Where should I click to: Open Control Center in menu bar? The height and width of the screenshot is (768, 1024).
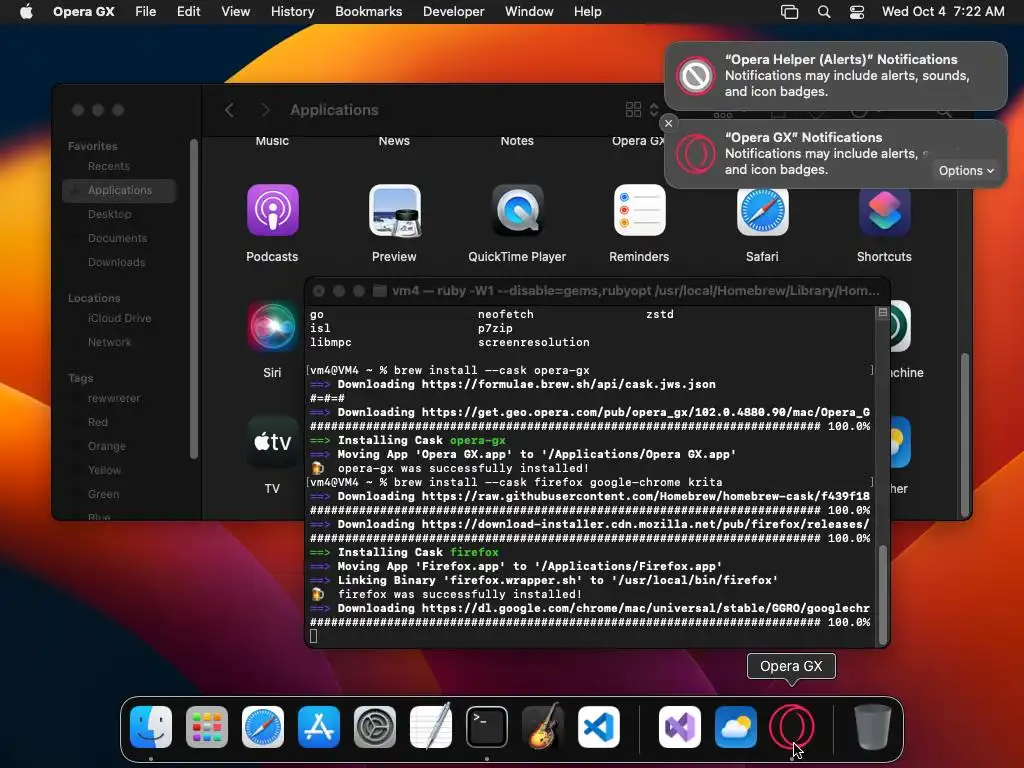[x=857, y=12]
